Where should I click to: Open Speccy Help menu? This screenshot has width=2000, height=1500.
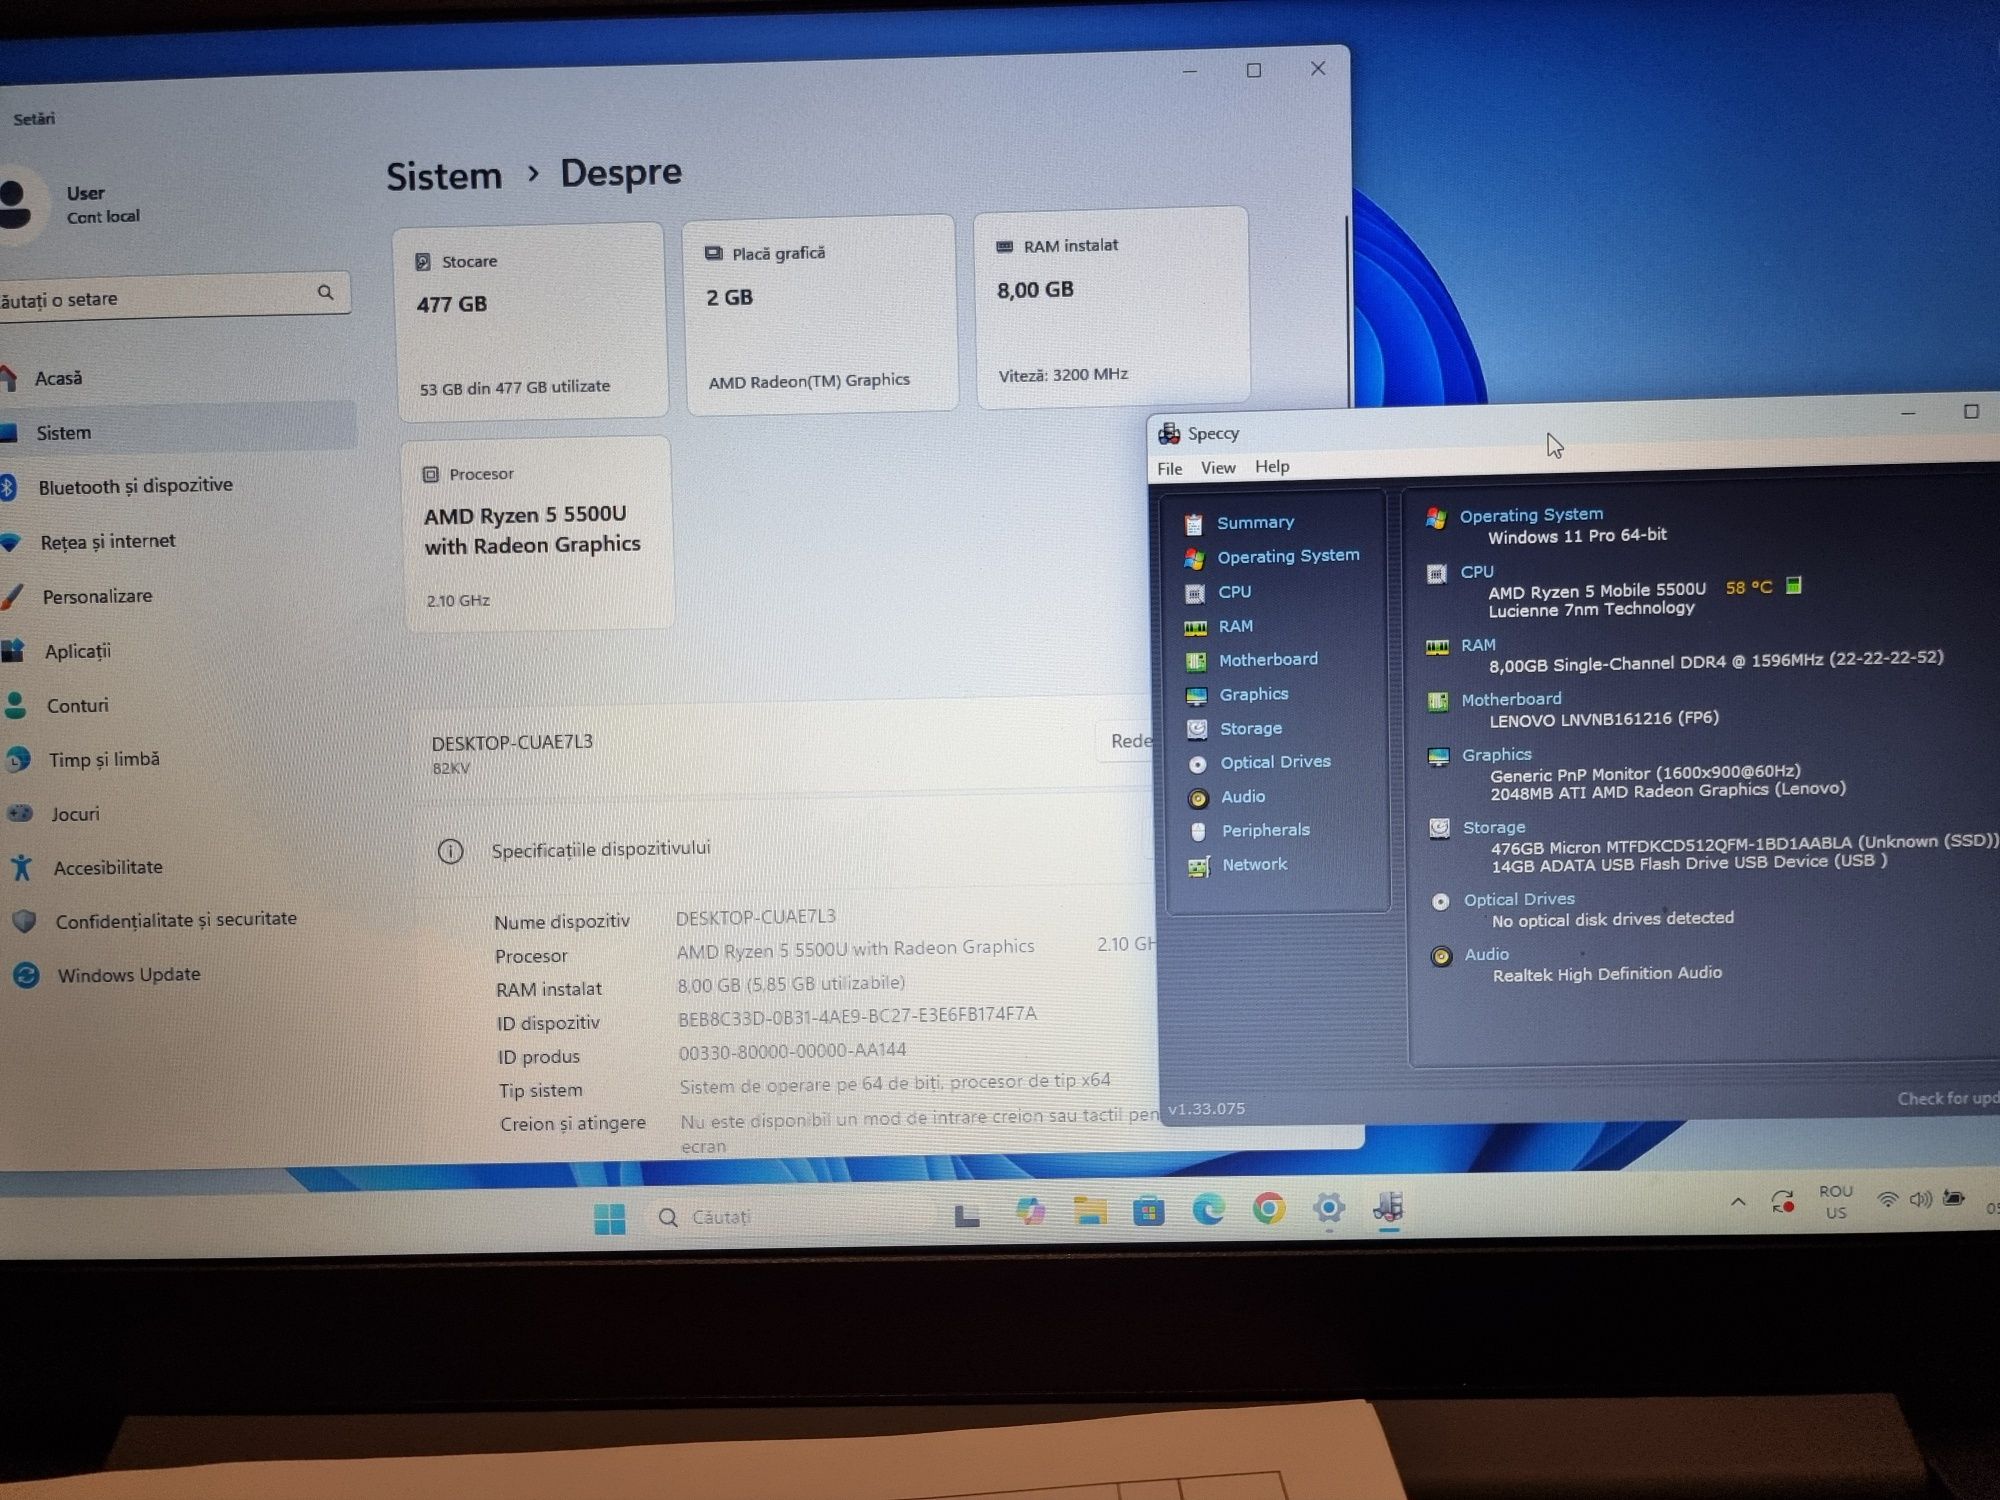(1272, 467)
